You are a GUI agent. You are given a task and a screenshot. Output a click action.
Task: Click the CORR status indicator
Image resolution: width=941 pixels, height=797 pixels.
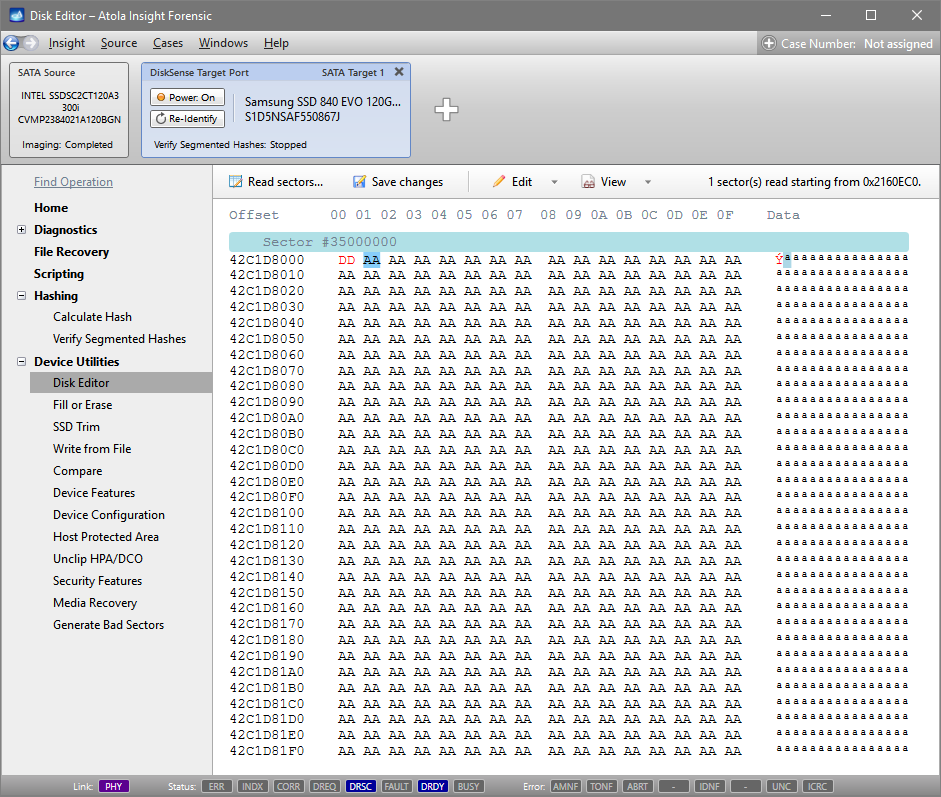[x=289, y=786]
